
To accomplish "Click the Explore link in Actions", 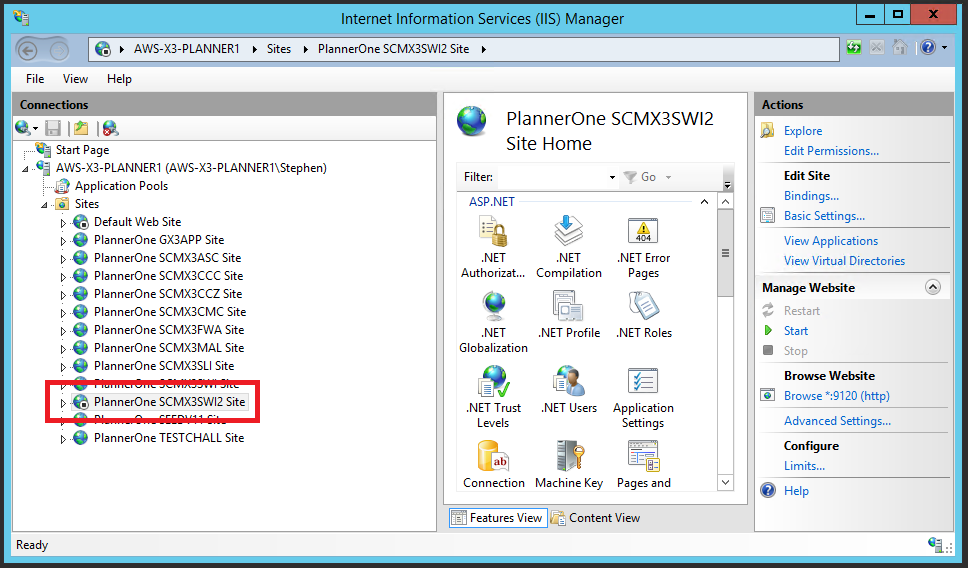I will [803, 131].
